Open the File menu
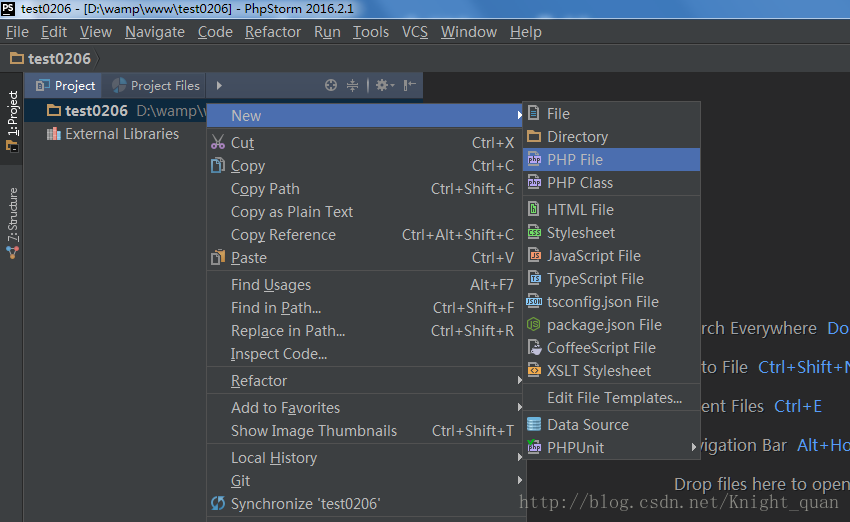Viewport: 850px width, 522px height. pos(17,32)
